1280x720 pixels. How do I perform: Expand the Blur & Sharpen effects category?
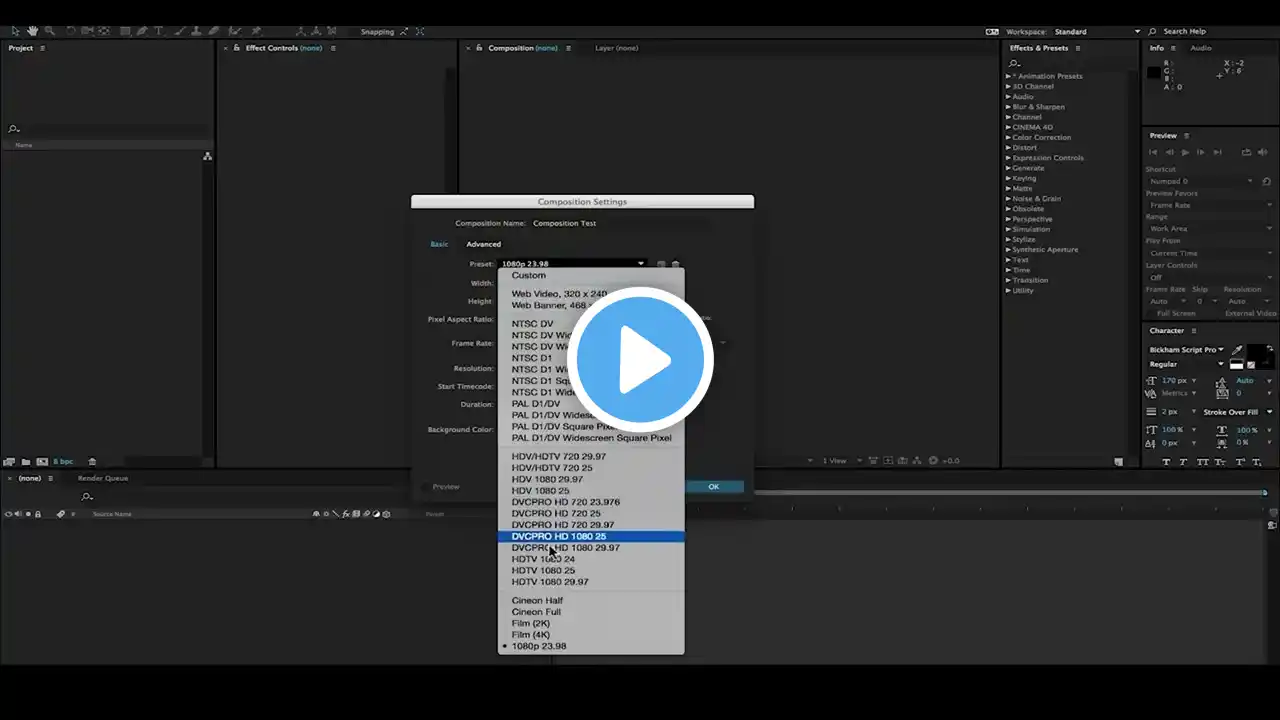pos(1009,107)
